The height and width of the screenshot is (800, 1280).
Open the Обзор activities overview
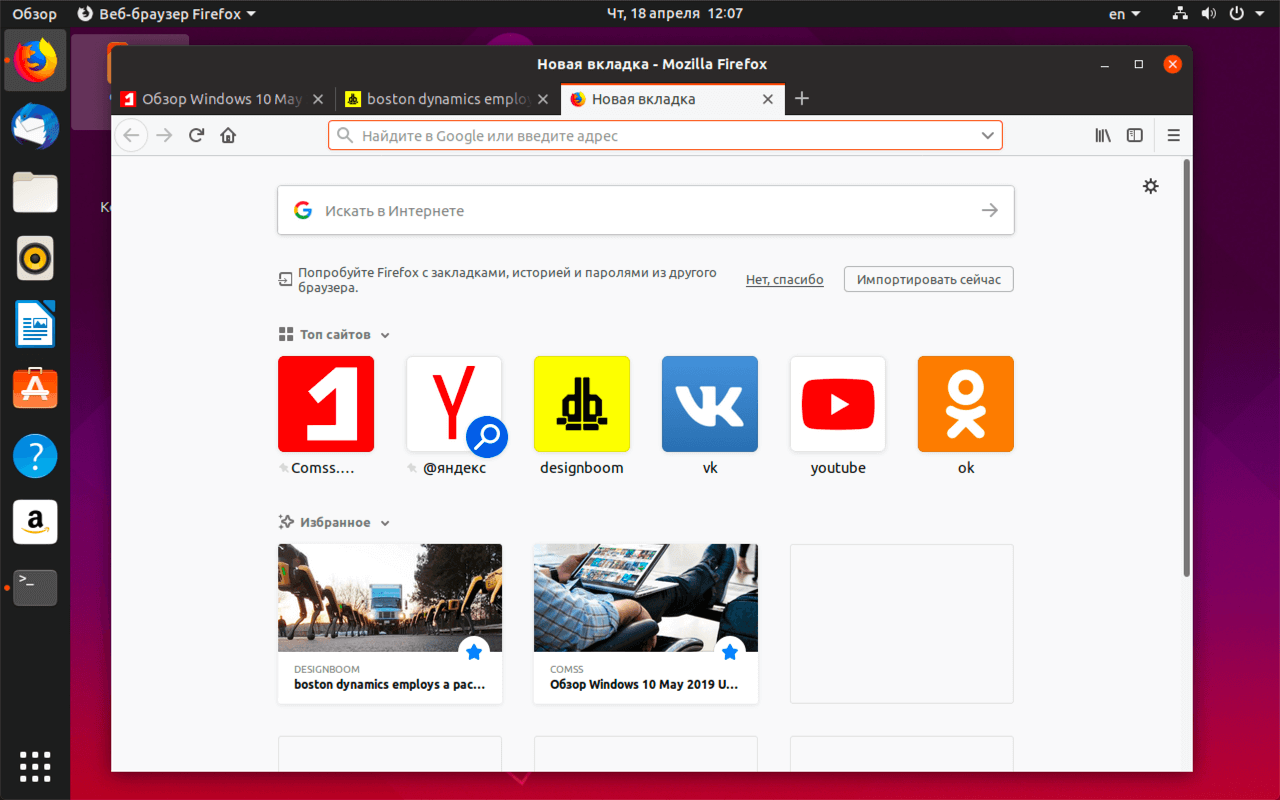(34, 14)
